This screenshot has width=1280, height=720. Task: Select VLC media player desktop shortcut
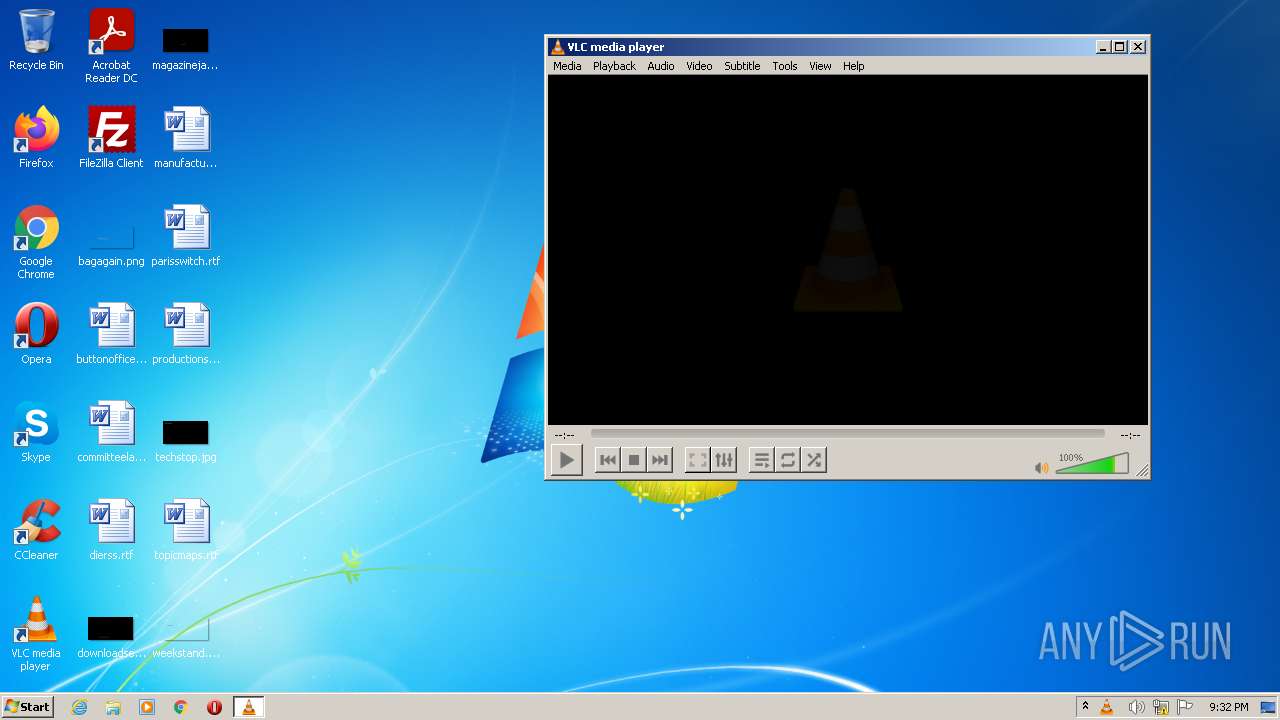[x=36, y=634]
